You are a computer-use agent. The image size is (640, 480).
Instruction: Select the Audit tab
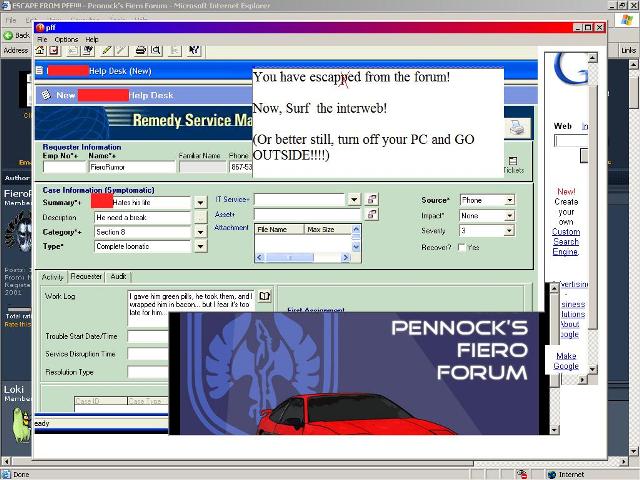pyautogui.click(x=118, y=277)
